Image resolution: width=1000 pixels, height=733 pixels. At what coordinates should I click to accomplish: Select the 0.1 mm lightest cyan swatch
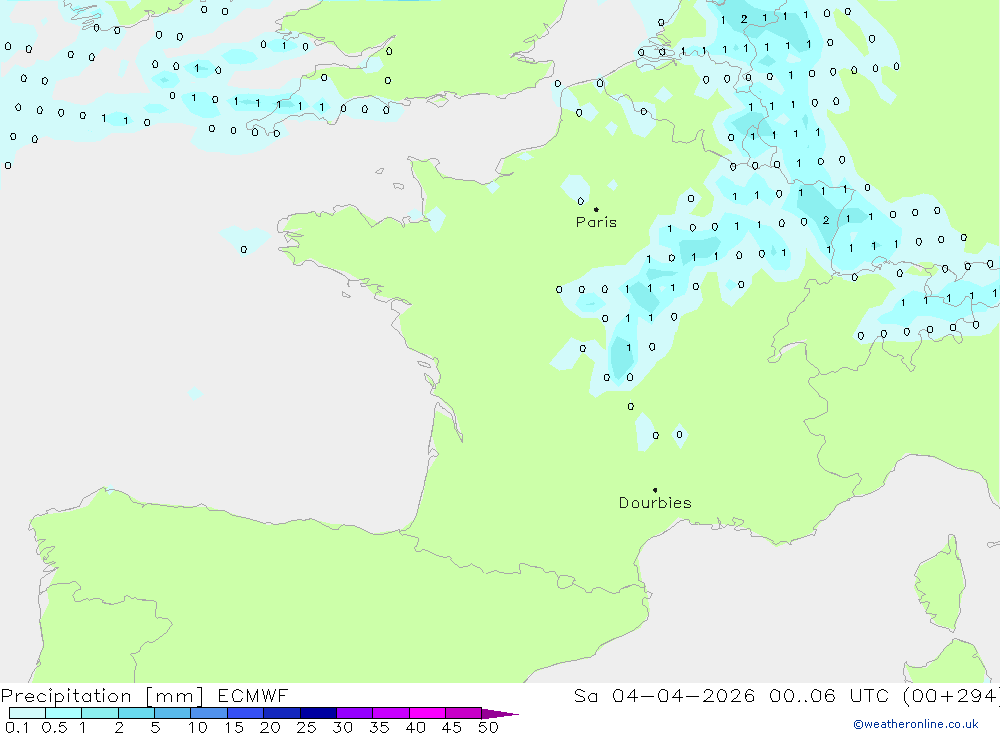coord(27,713)
